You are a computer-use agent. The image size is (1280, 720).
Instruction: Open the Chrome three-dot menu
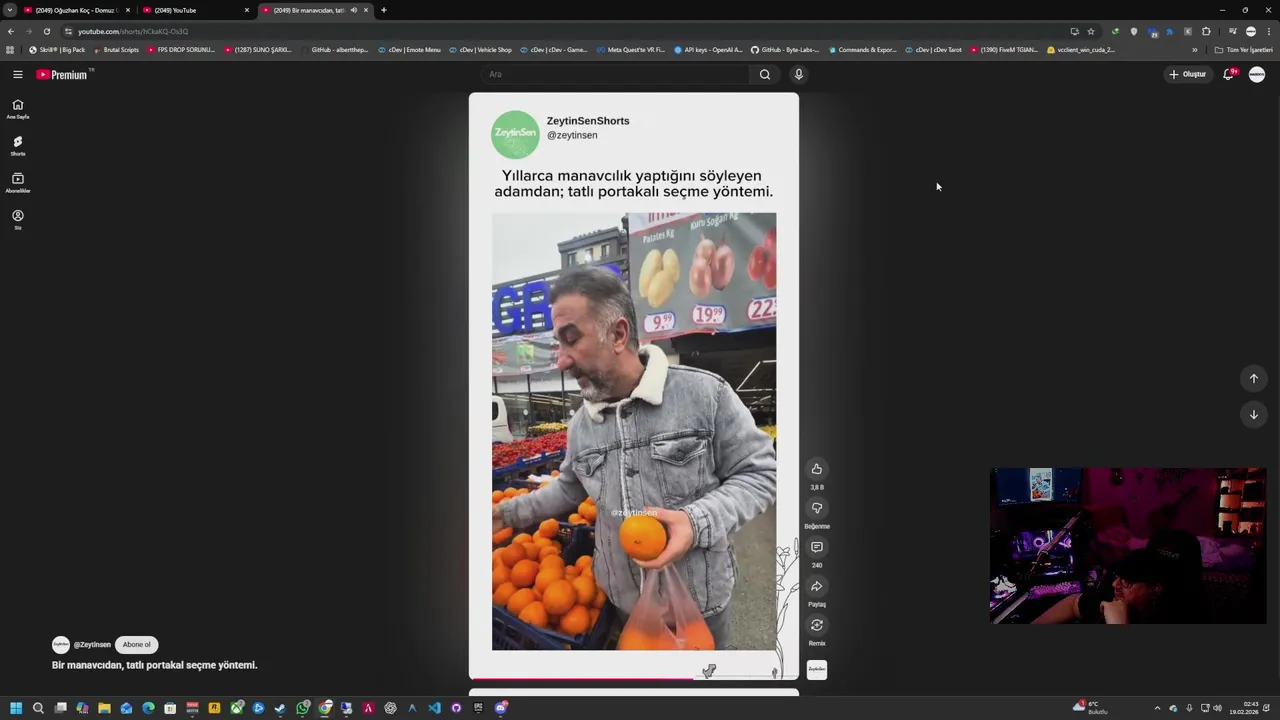pyautogui.click(x=1269, y=31)
